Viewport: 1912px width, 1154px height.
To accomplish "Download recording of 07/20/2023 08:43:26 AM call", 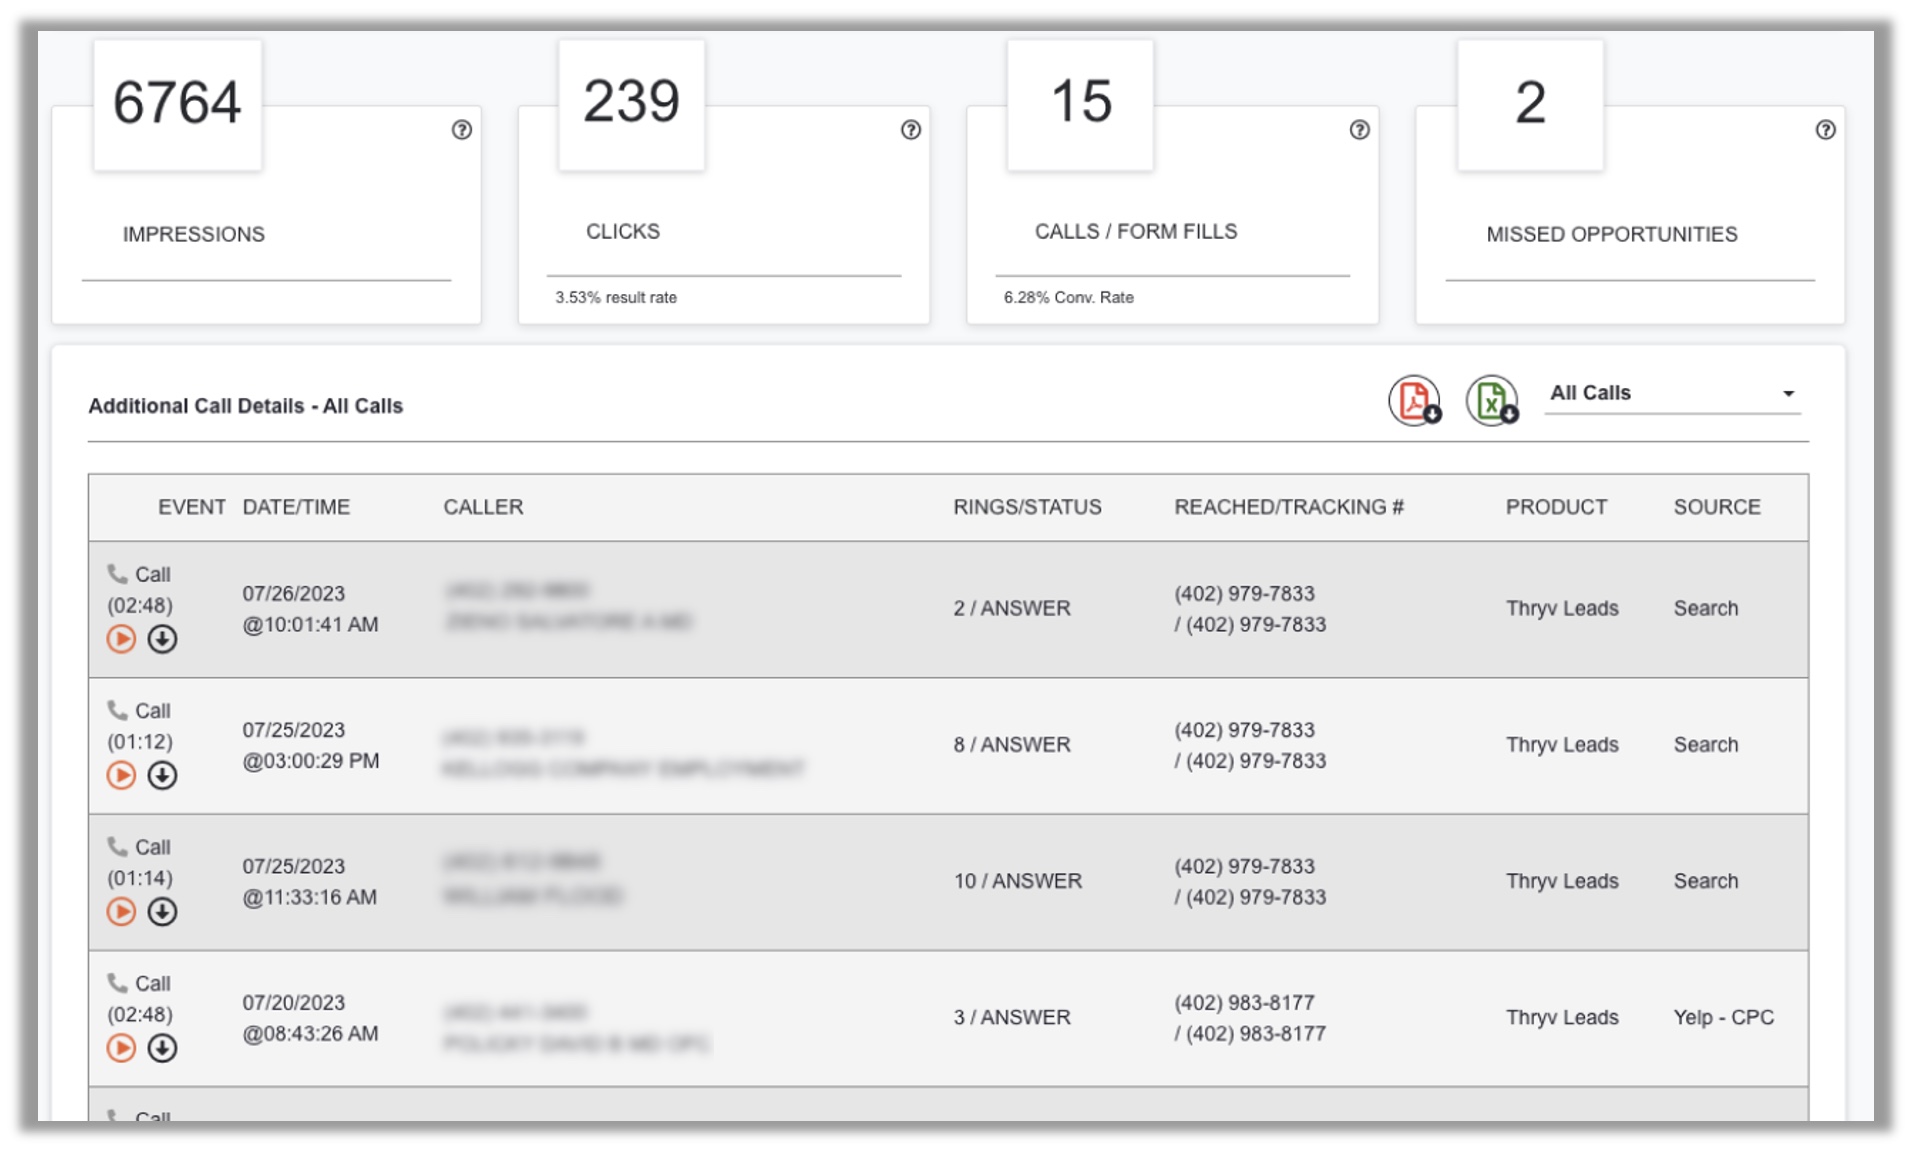I will 162,1047.
